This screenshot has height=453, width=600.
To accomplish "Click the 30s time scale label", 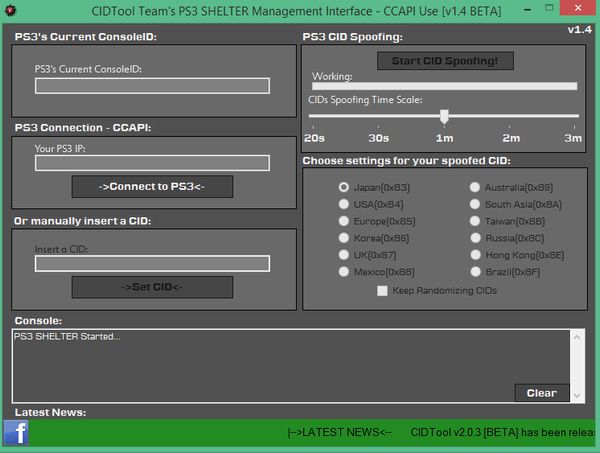I will (x=378, y=138).
